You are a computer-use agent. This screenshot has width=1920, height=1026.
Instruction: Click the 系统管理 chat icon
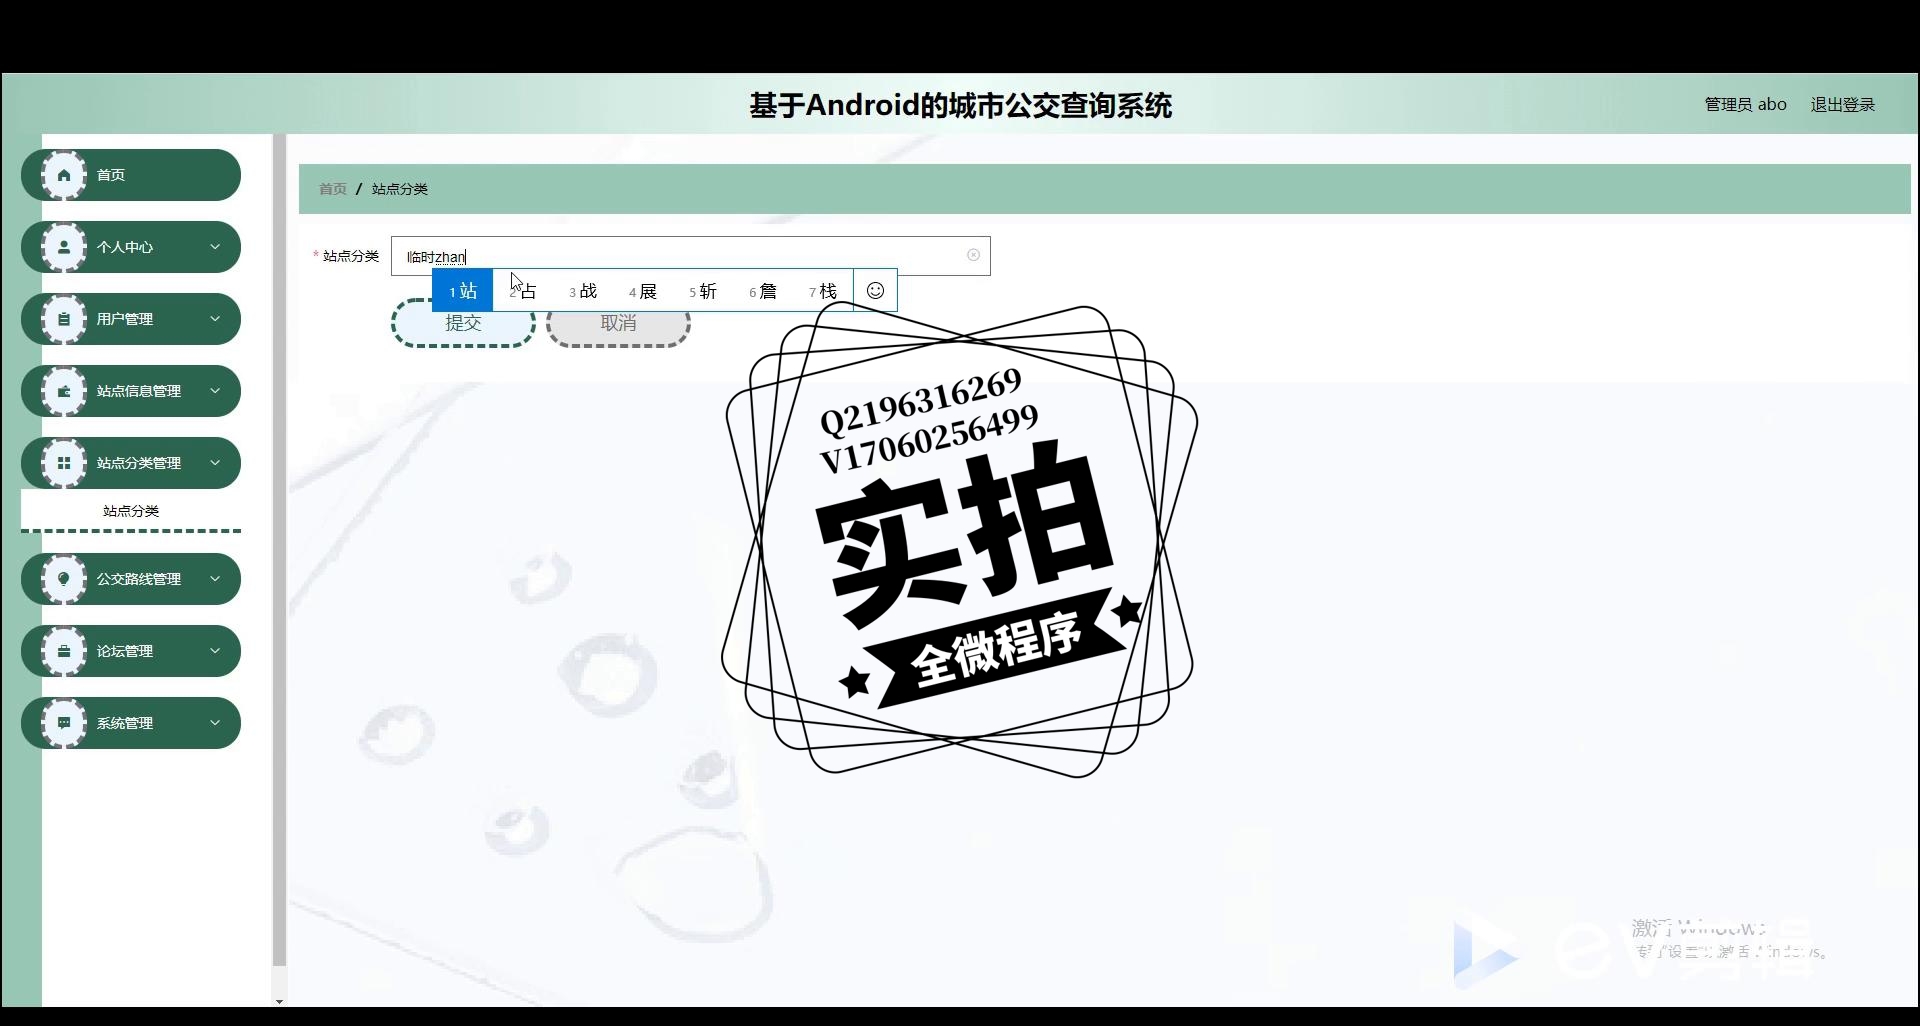tap(64, 723)
